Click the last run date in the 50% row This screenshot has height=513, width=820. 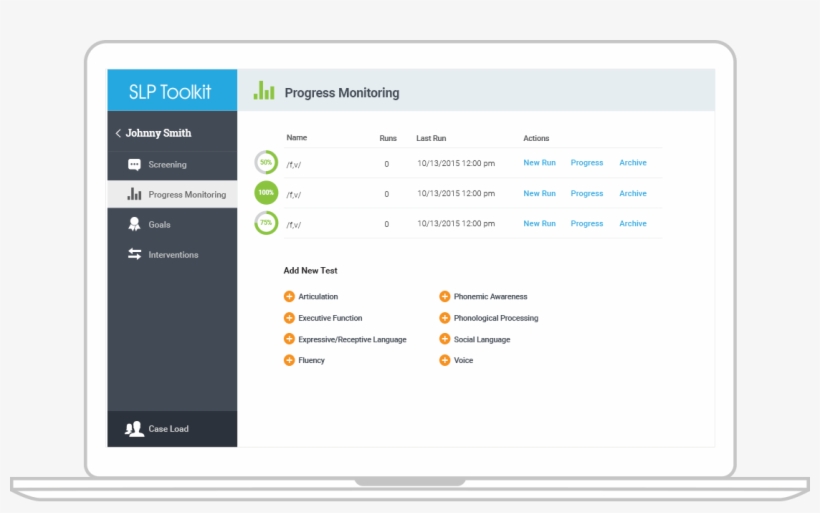pos(456,163)
